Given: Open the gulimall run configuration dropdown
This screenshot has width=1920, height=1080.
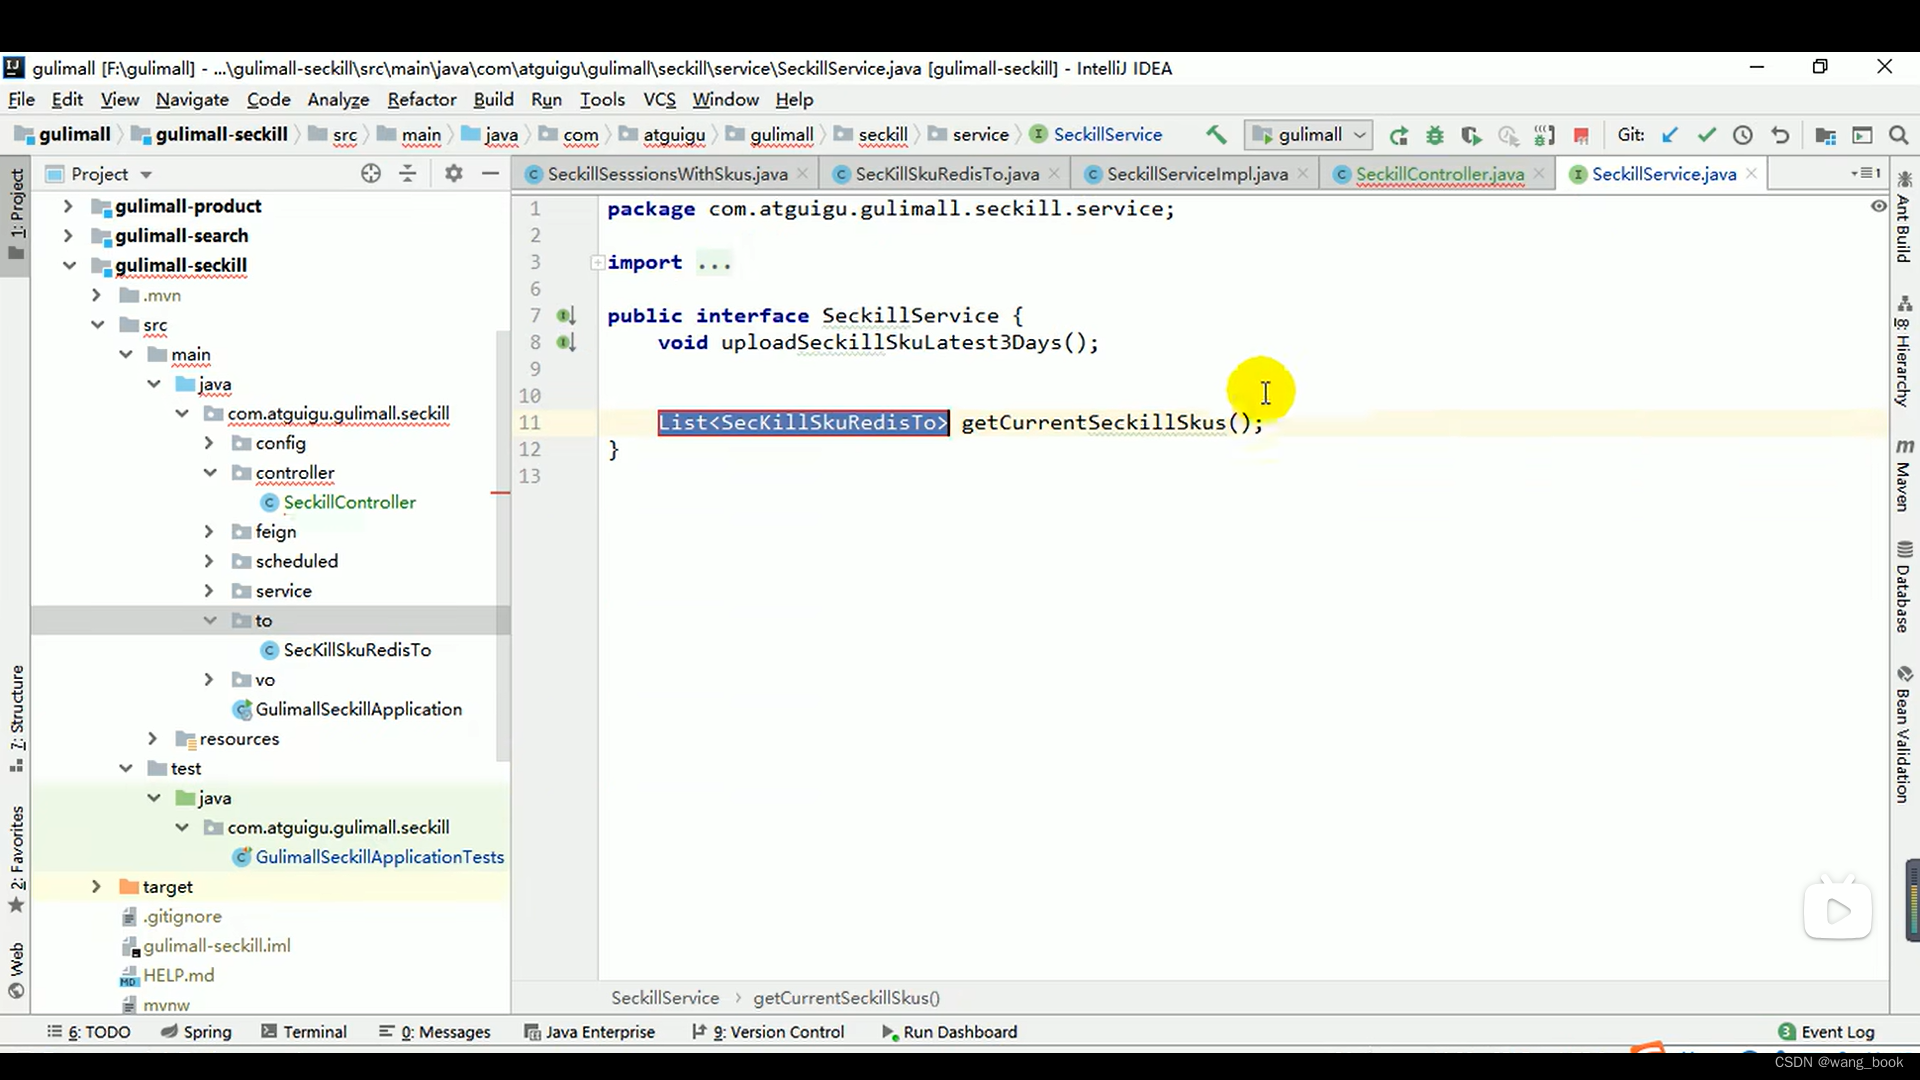Looking at the screenshot, I should (1308, 135).
